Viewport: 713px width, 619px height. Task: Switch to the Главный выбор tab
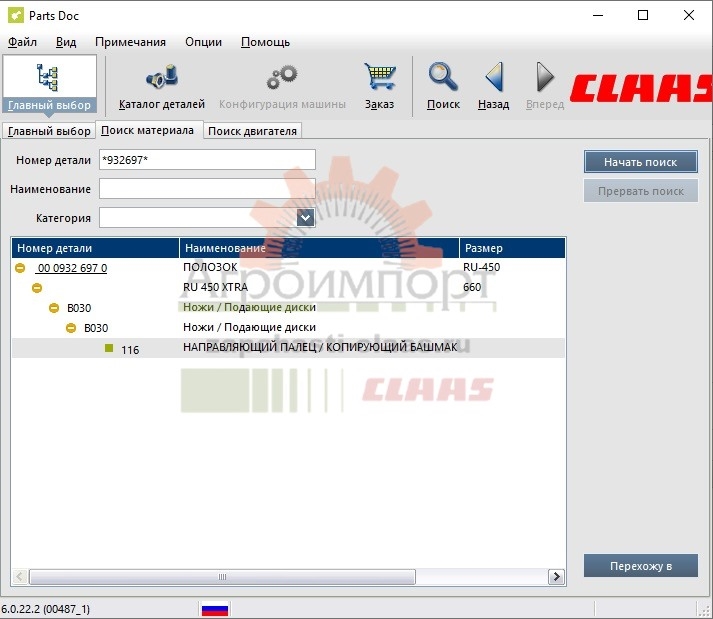click(49, 131)
